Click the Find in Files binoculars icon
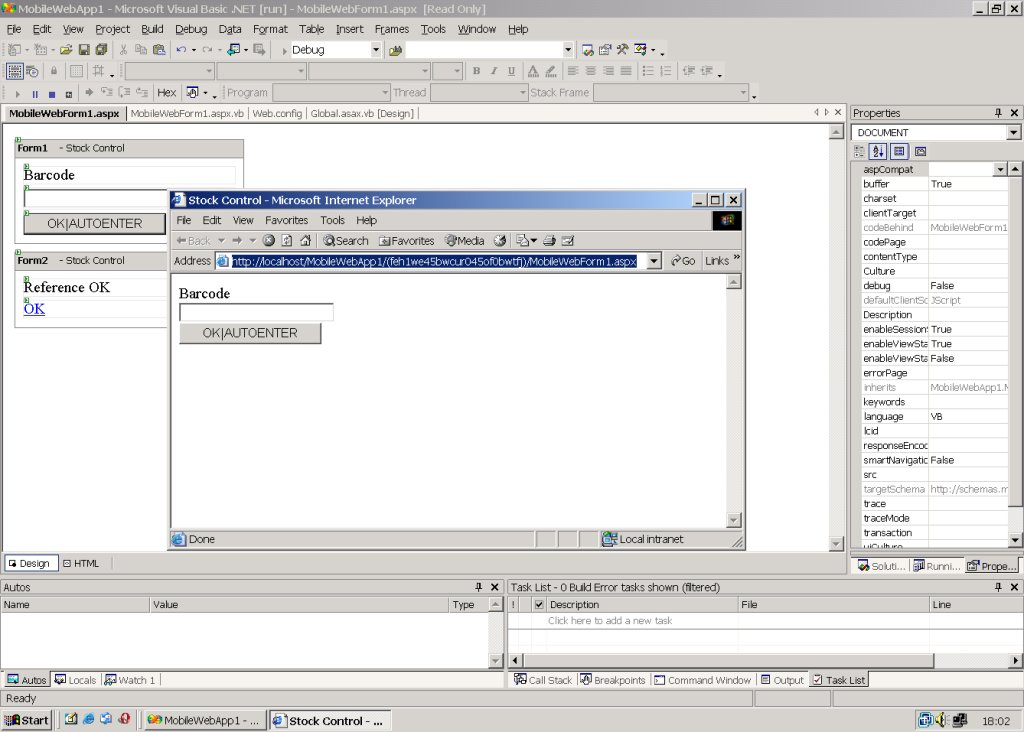 point(395,50)
